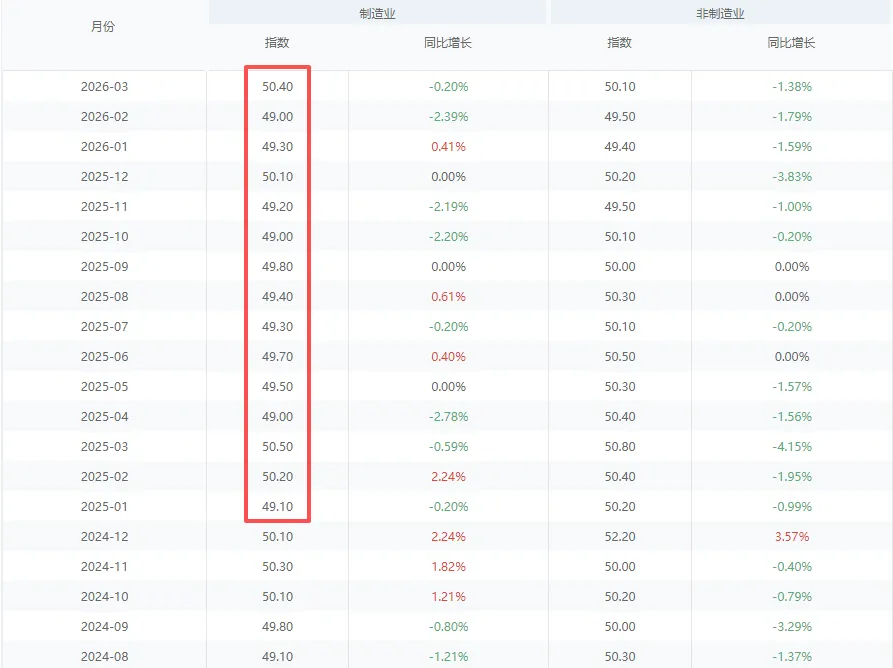This screenshot has width=893, height=668.
Task: Select the 2024-09 month cell
Action: pyautogui.click(x=104, y=626)
